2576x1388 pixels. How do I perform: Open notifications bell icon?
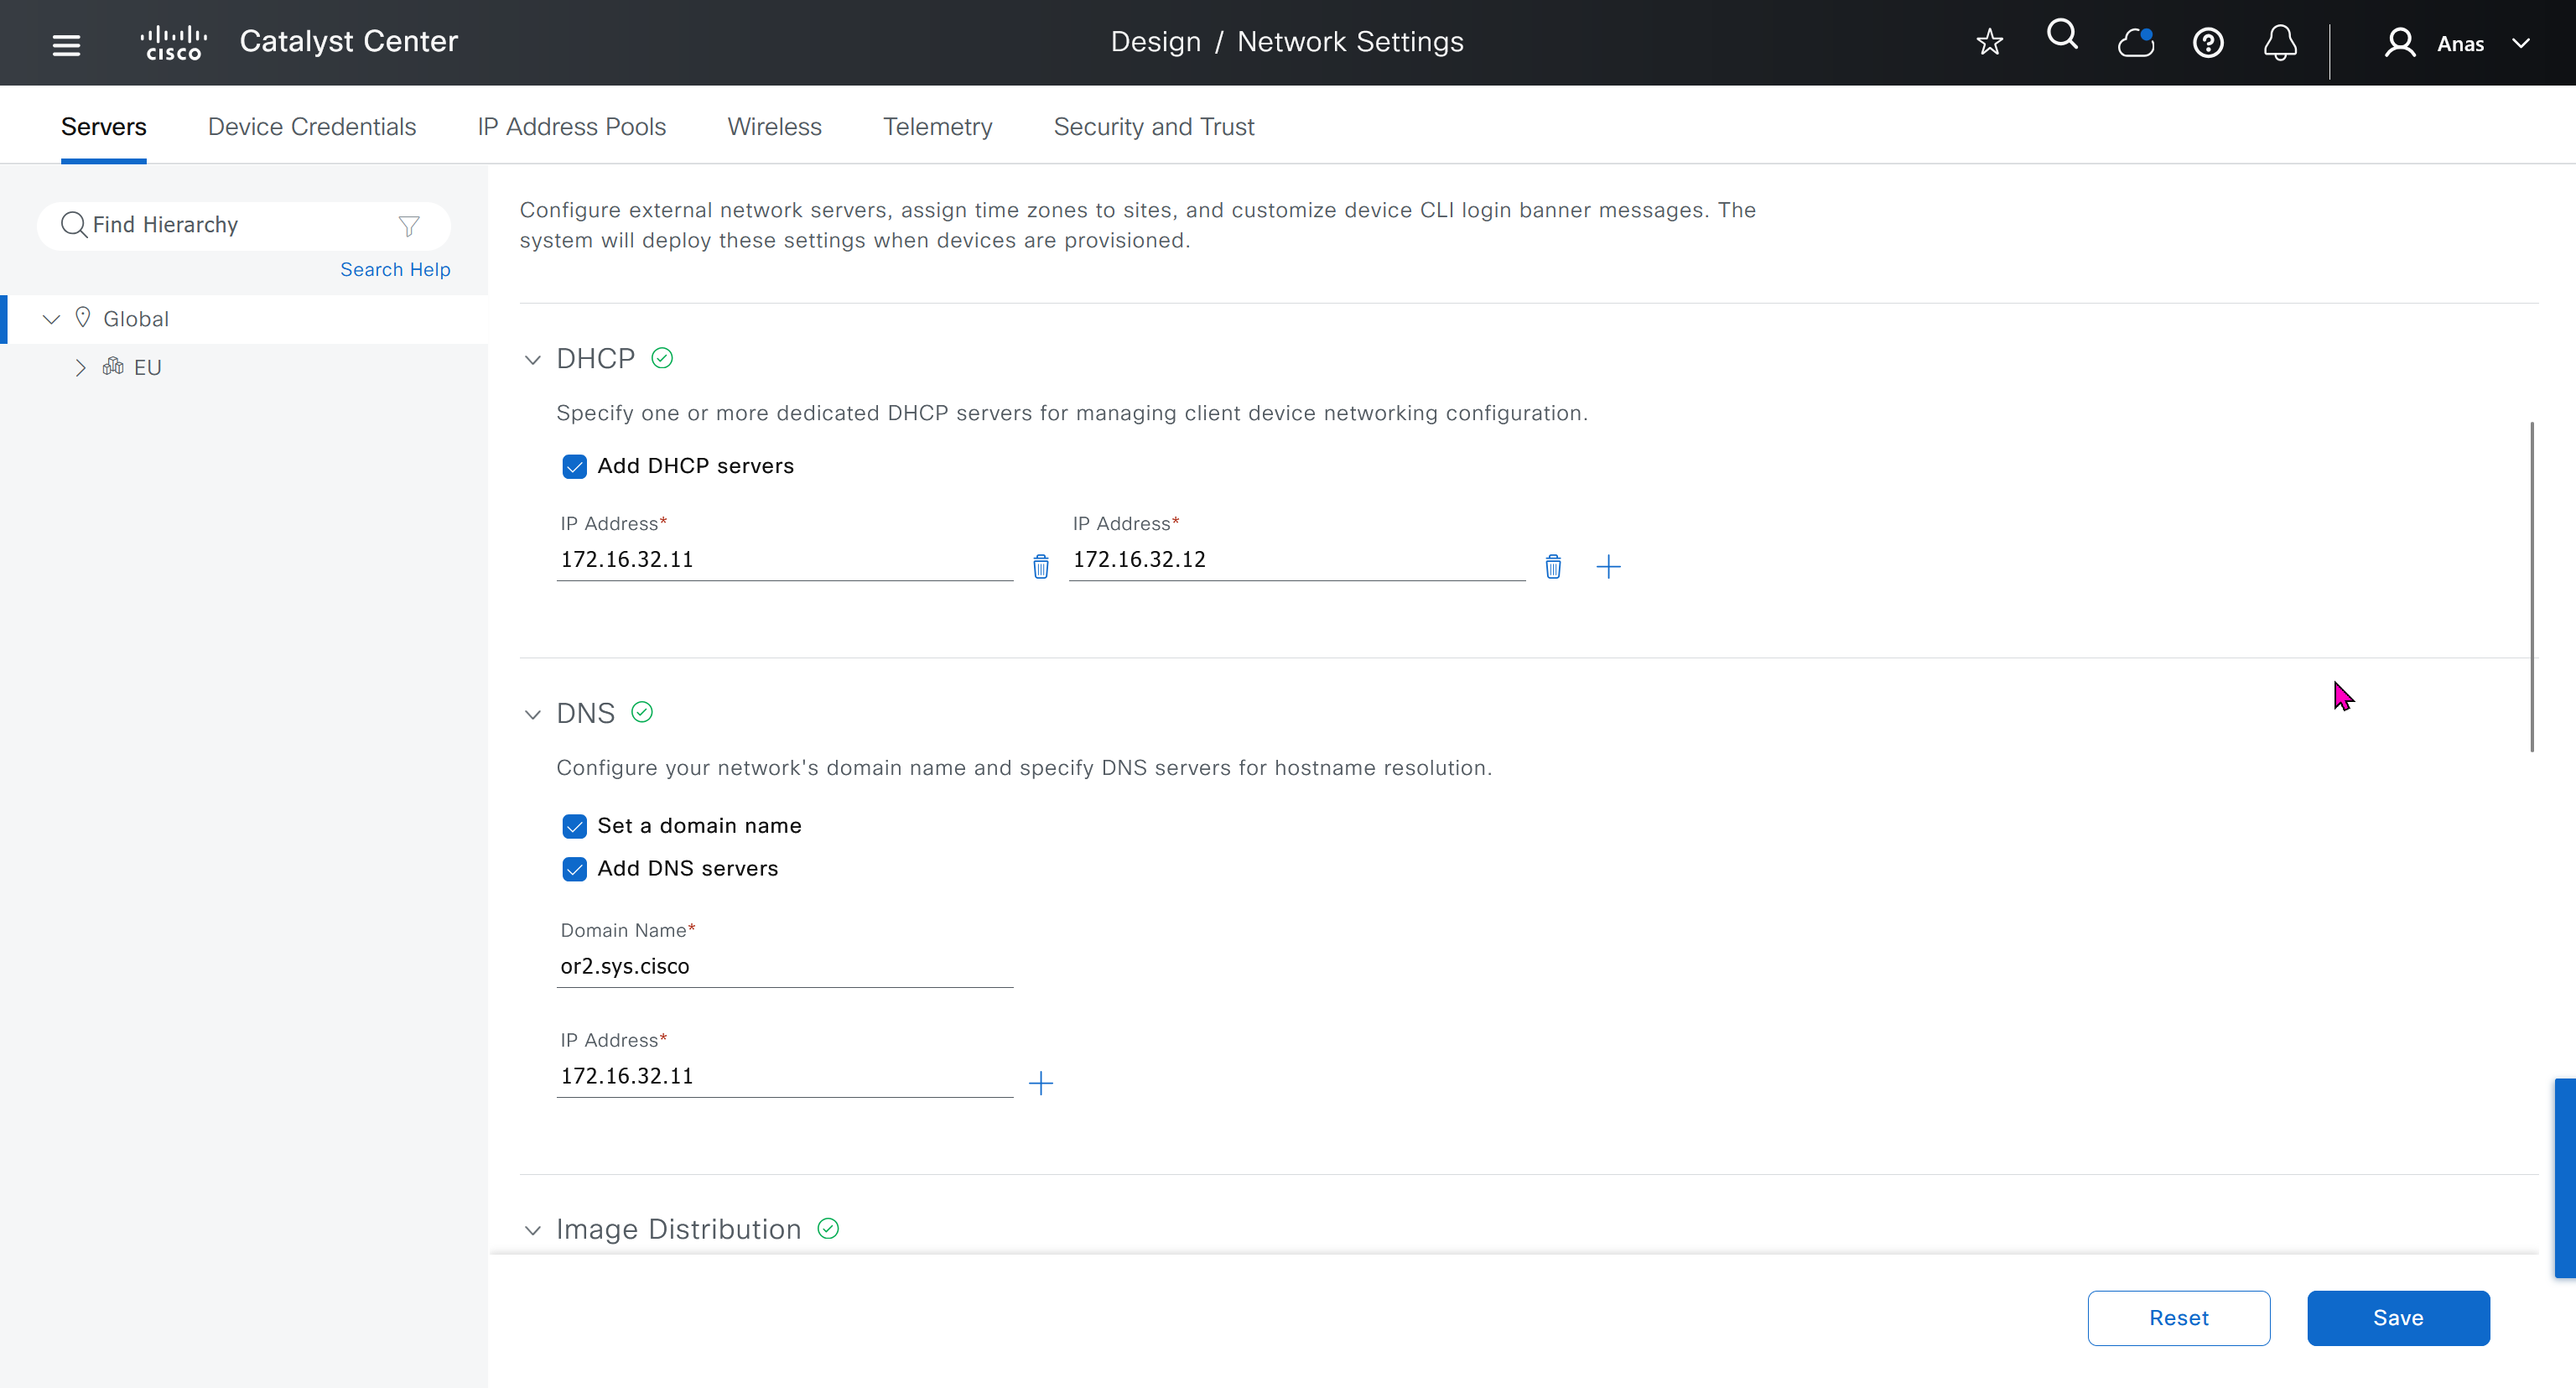(2279, 43)
